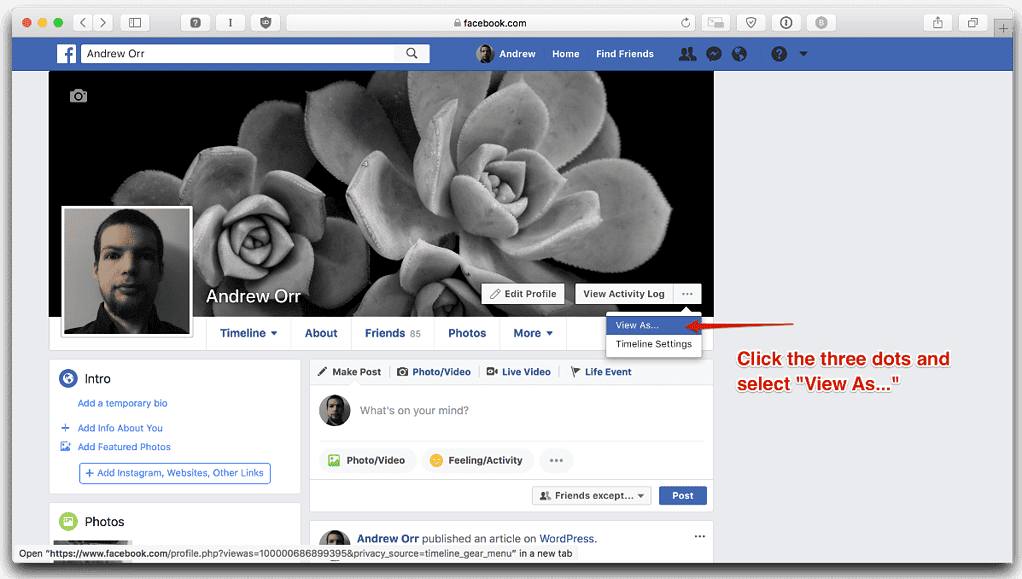Click the Add a temporary bio link
This screenshot has height=579, width=1022.
tap(122, 403)
